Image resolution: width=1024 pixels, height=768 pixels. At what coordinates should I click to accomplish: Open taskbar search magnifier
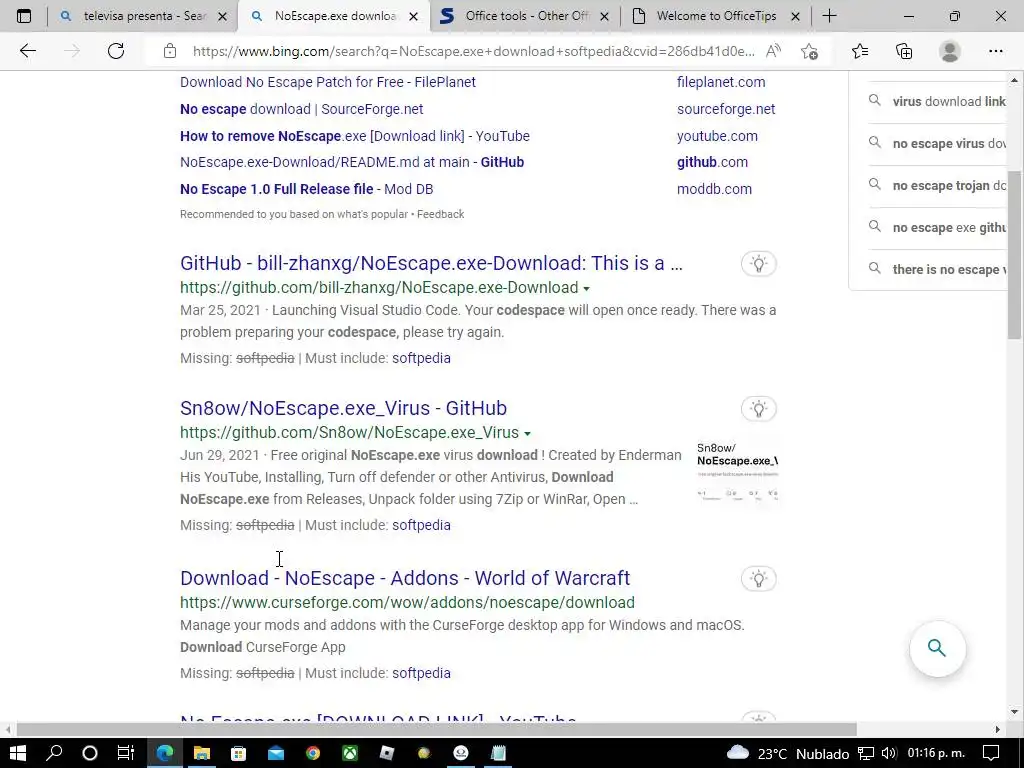click(x=54, y=753)
